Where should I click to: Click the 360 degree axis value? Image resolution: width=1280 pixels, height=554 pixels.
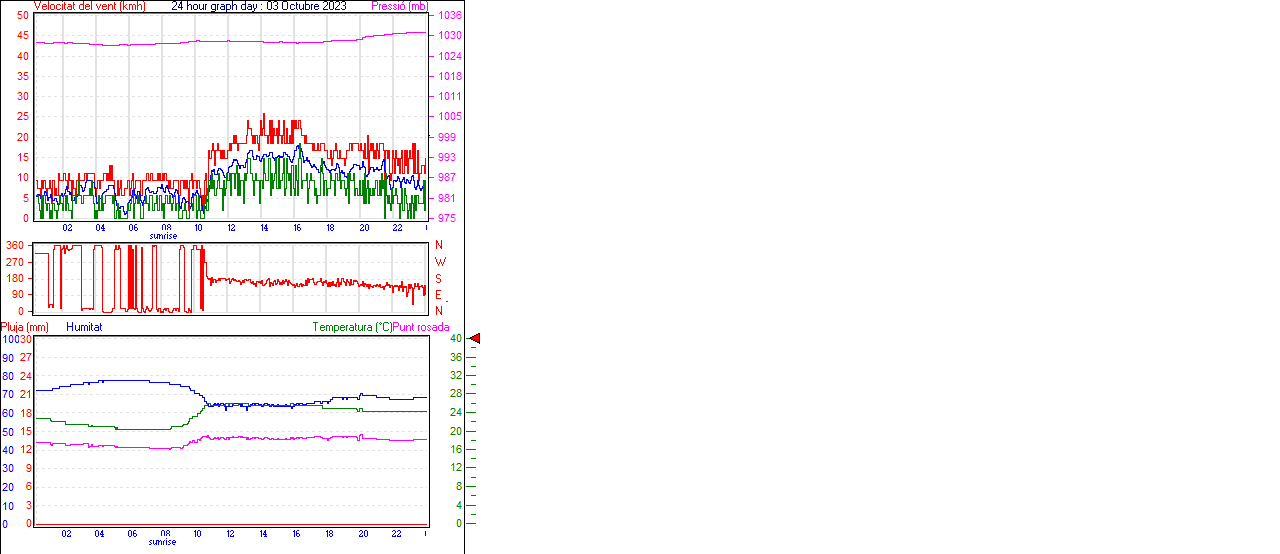[x=15, y=245]
